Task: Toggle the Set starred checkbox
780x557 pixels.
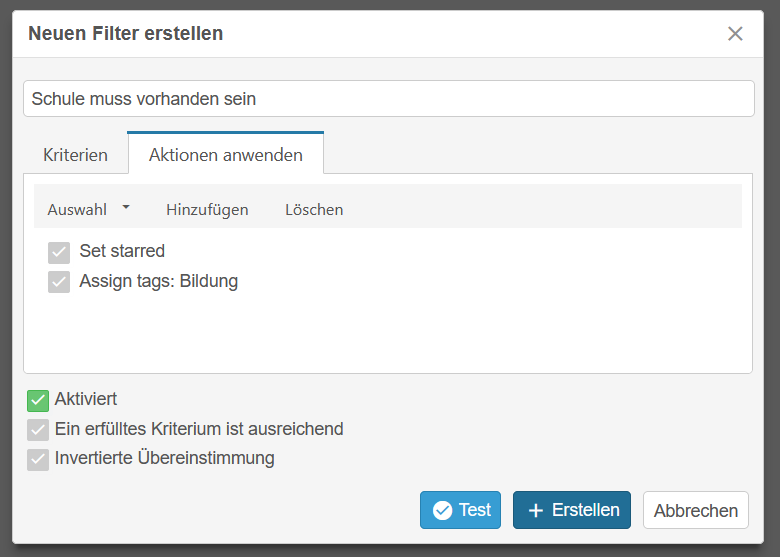Action: point(59,252)
